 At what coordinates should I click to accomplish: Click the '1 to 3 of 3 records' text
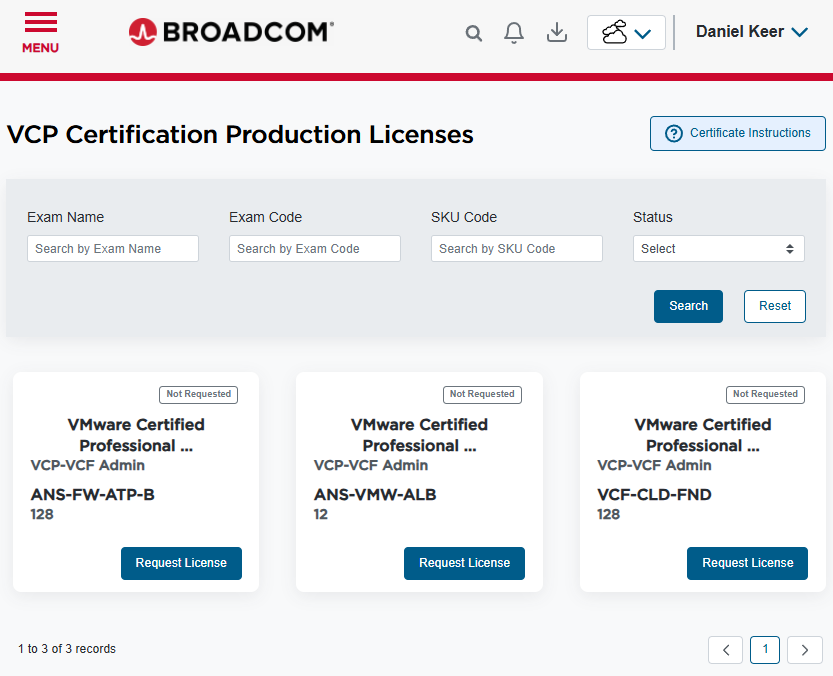(67, 649)
